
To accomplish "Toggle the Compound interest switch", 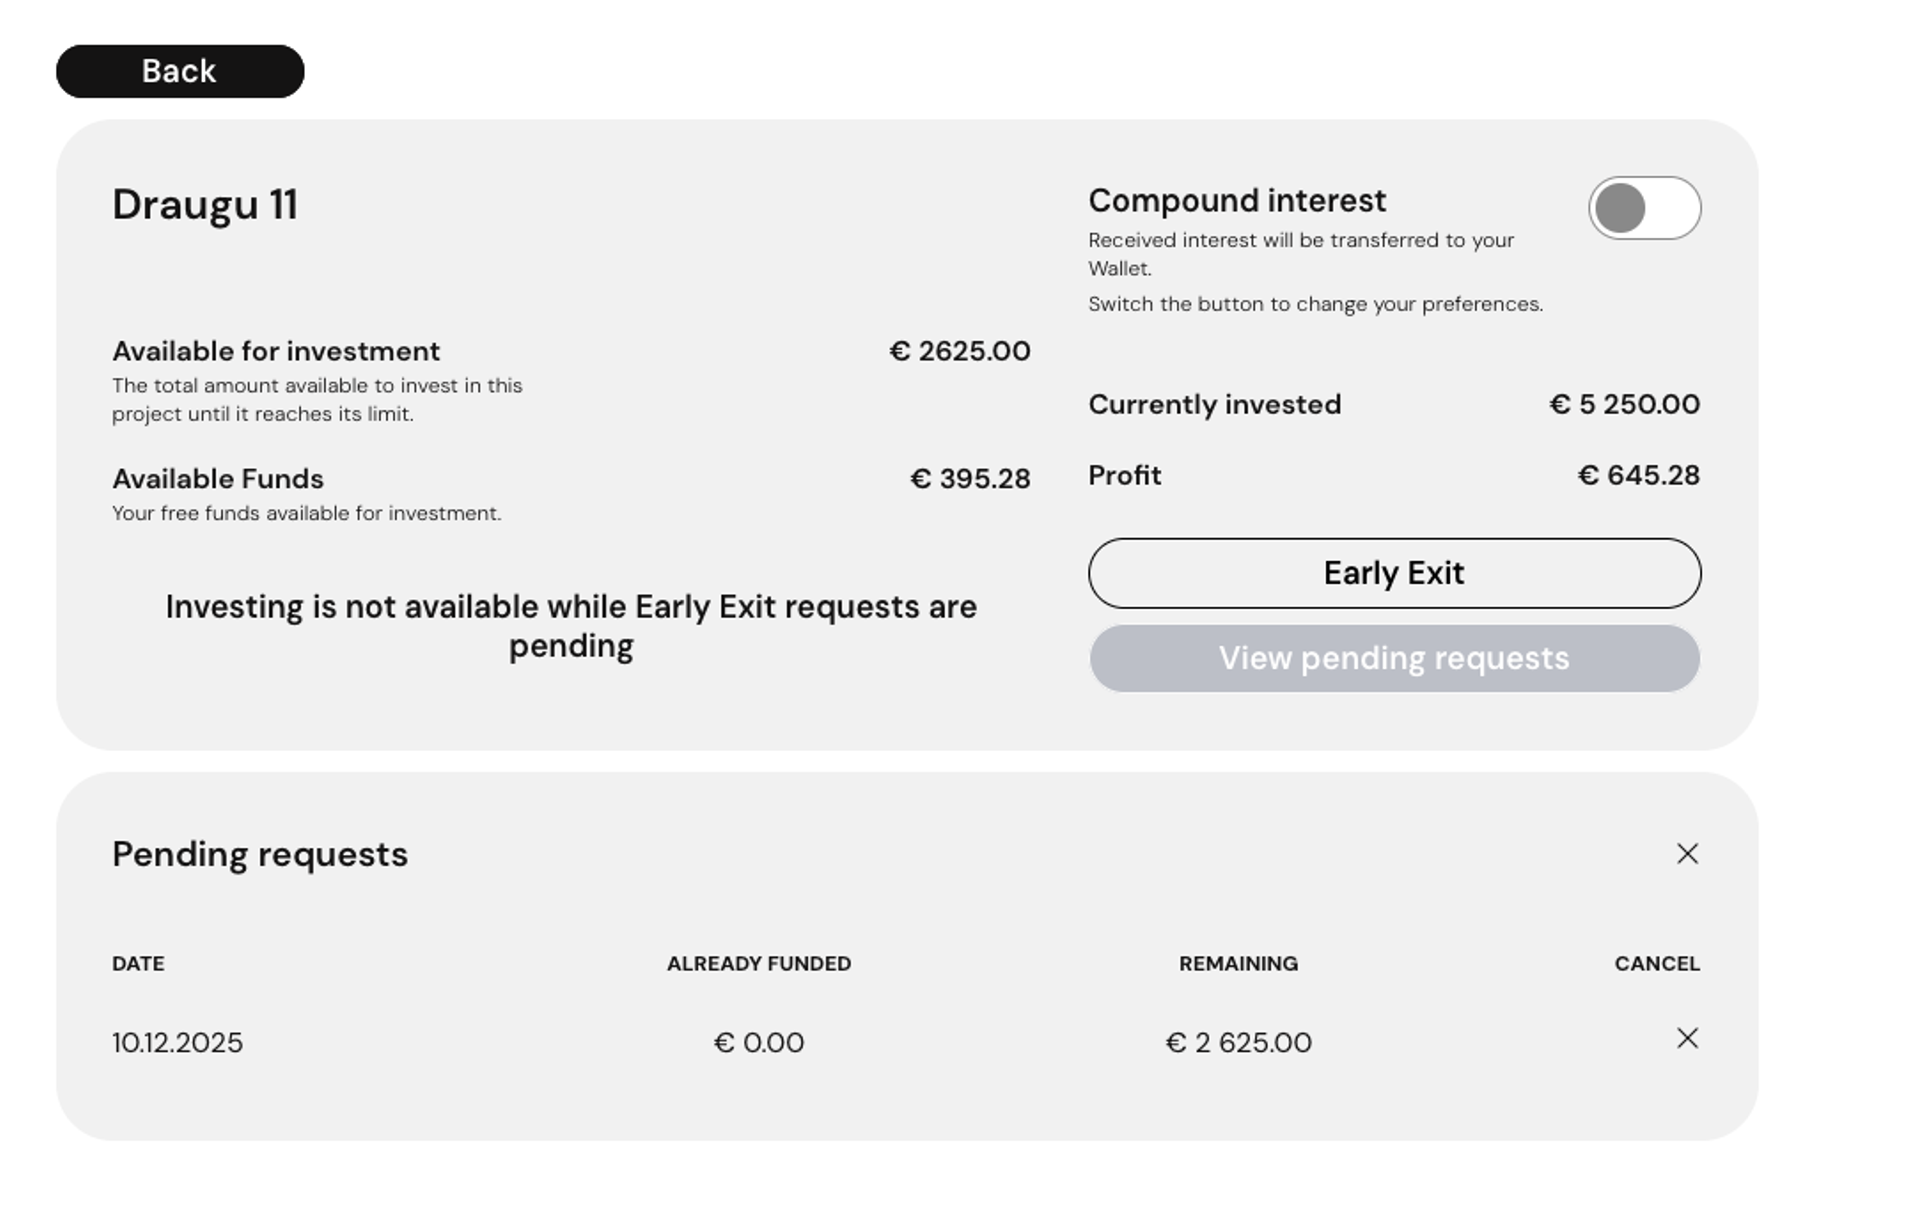I will pyautogui.click(x=1644, y=208).
